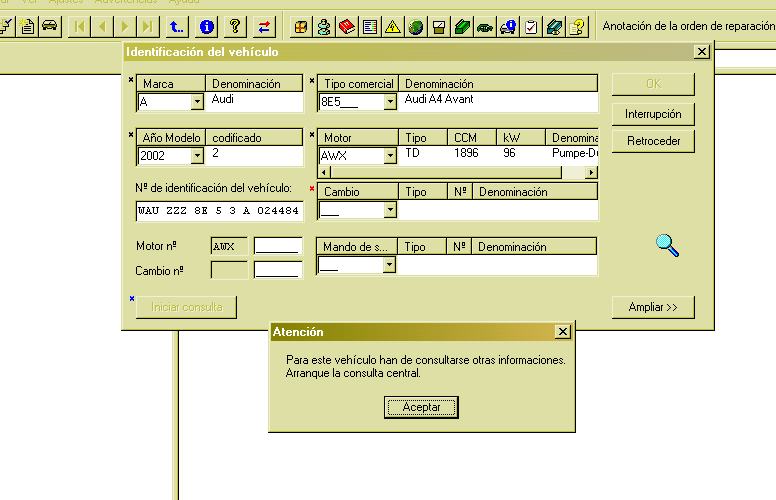The height and width of the screenshot is (500, 776).
Task: Click the codificado value '2'
Action: (215, 153)
